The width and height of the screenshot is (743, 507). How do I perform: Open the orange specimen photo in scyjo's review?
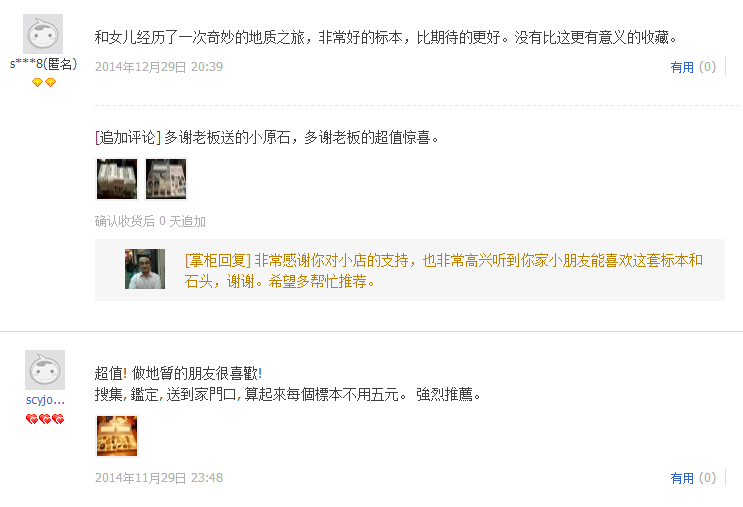point(117,436)
